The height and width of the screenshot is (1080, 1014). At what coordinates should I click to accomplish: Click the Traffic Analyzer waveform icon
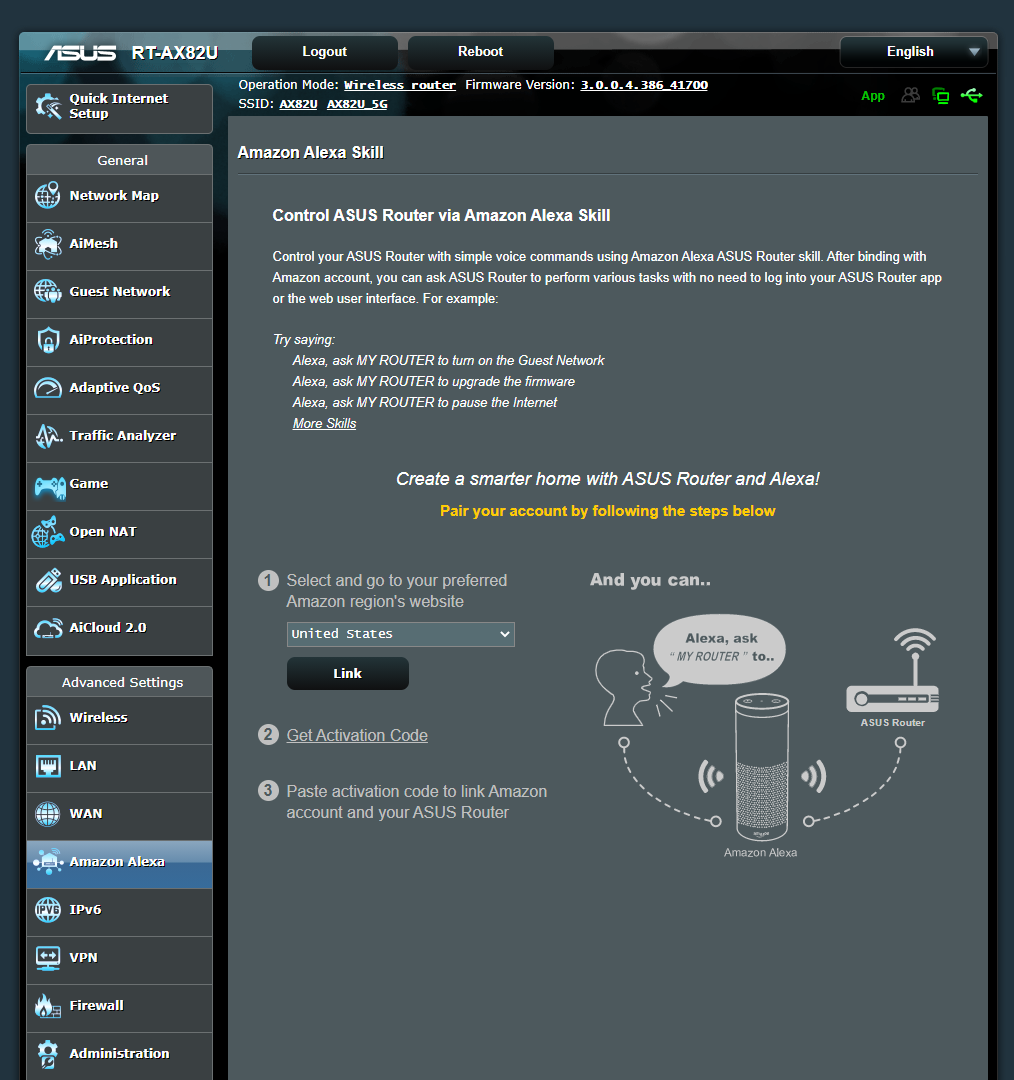tap(48, 436)
